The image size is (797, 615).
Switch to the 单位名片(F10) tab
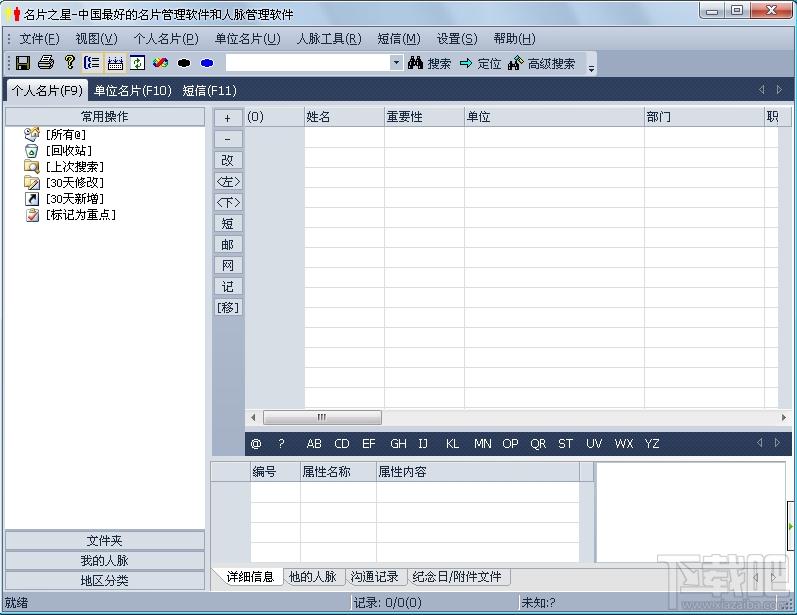coord(133,91)
